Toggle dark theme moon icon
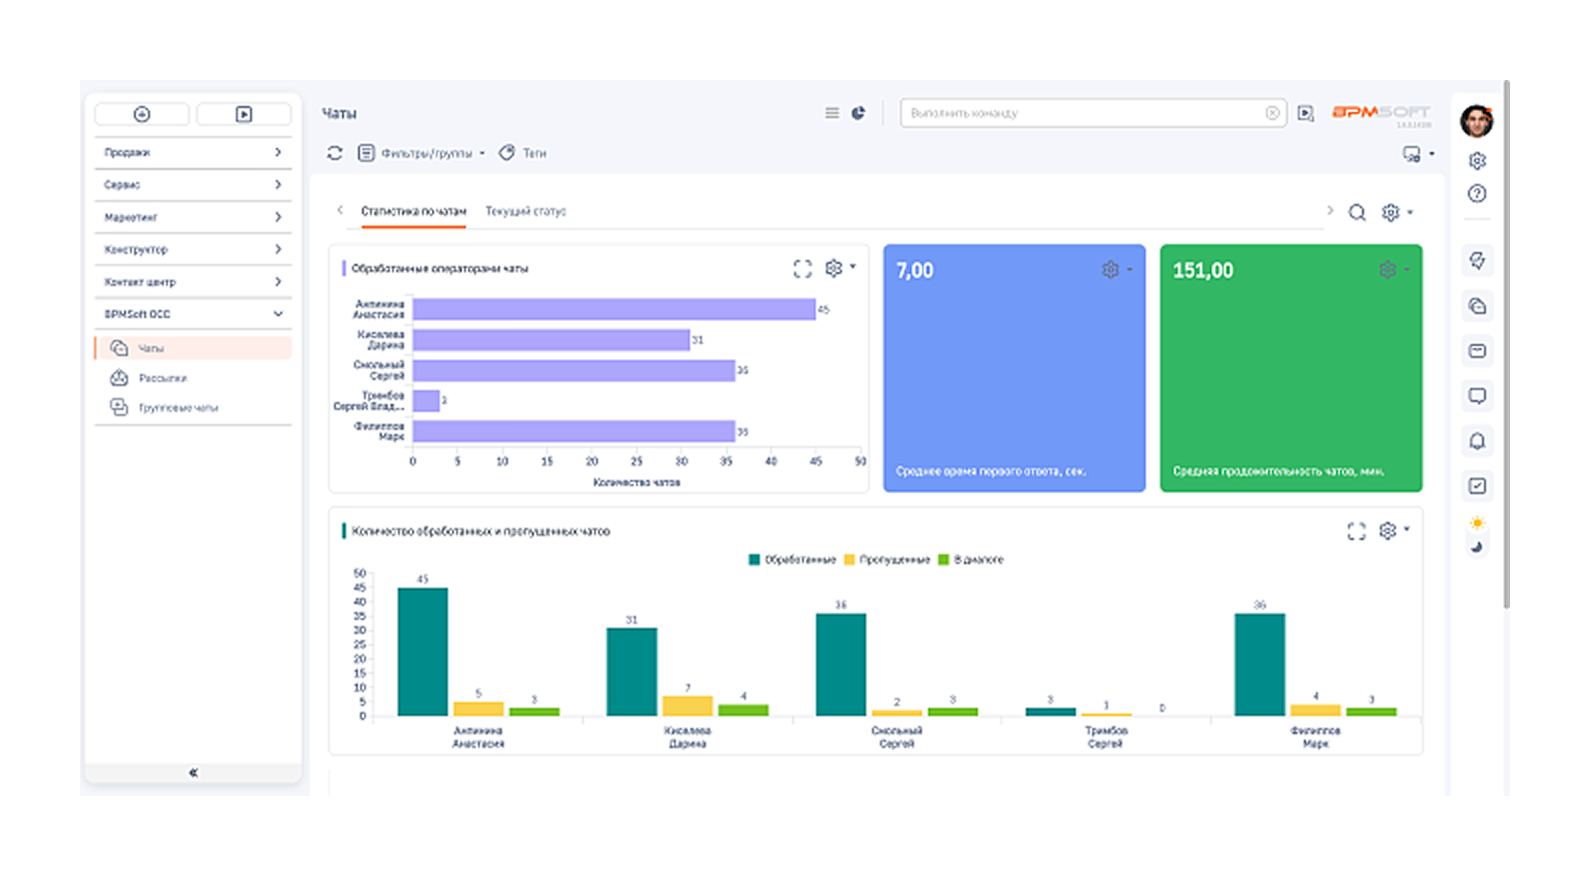This screenshot has height=876, width=1590. click(x=1477, y=546)
